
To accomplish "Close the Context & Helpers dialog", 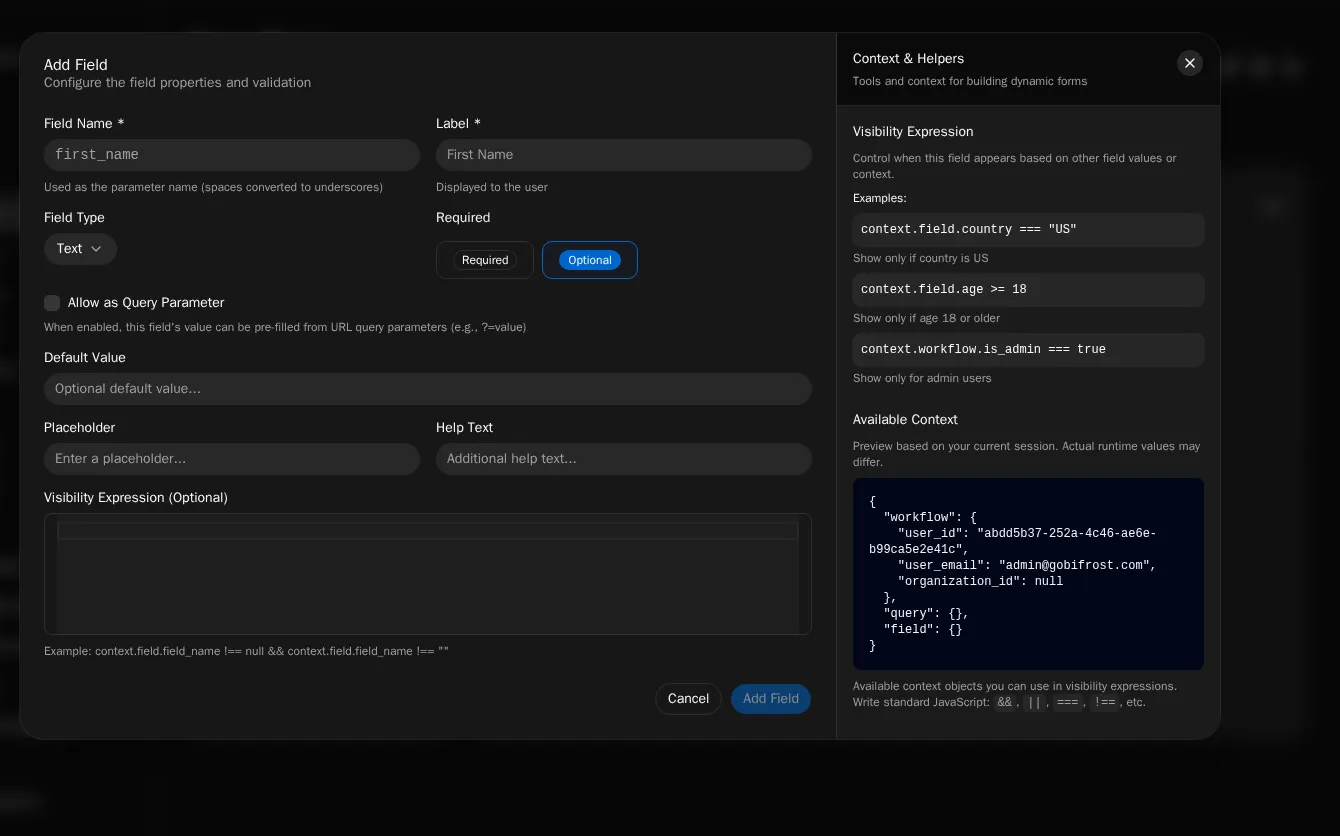I will tap(1189, 63).
